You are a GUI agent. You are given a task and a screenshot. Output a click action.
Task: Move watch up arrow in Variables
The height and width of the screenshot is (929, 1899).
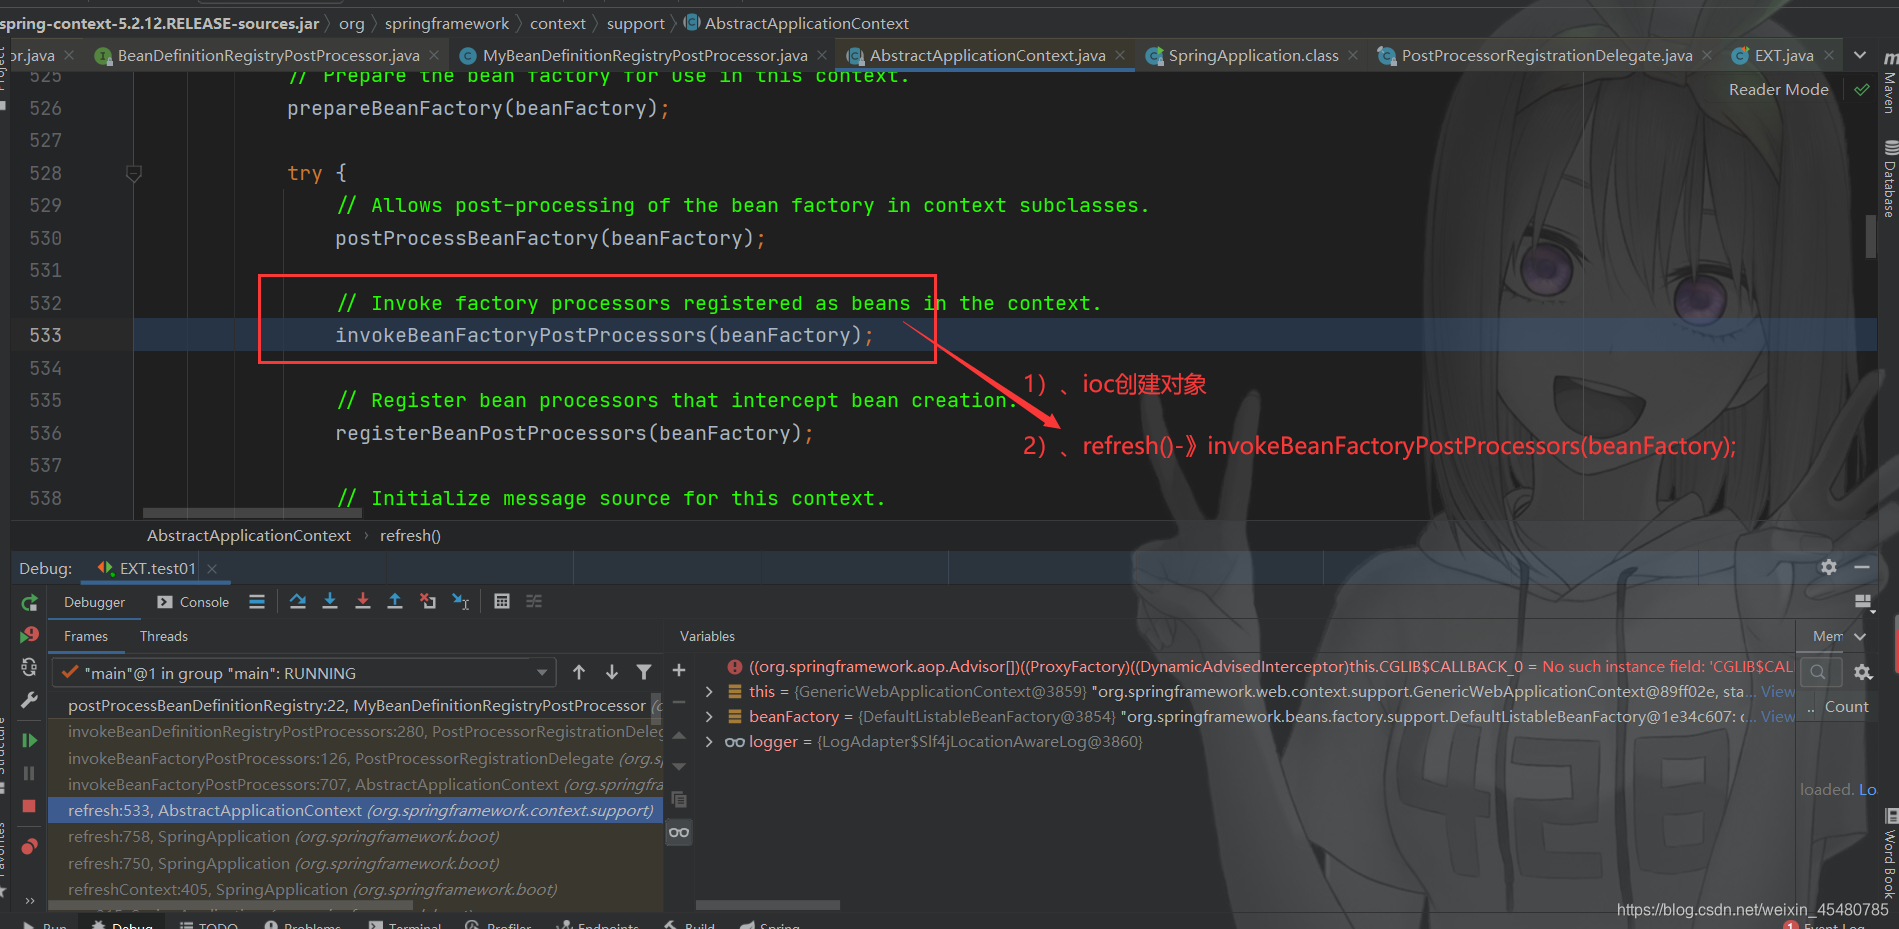coord(679,735)
